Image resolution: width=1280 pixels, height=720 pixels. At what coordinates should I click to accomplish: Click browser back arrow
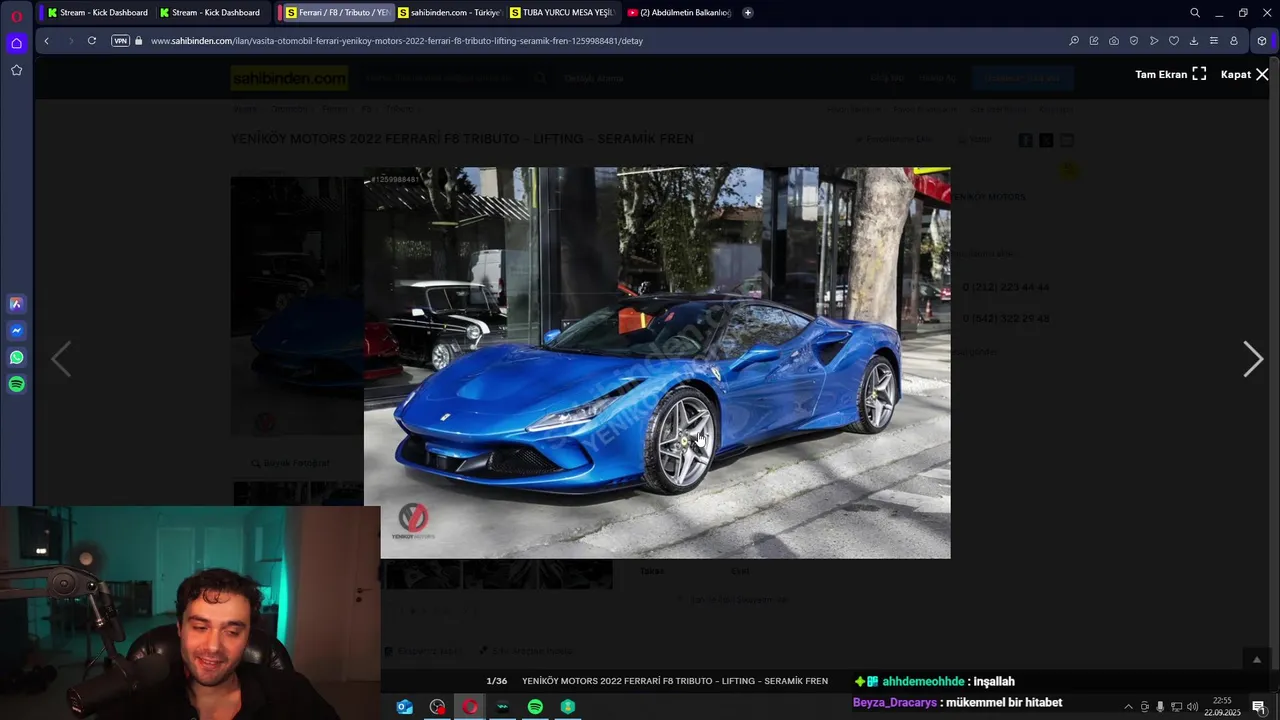(46, 41)
